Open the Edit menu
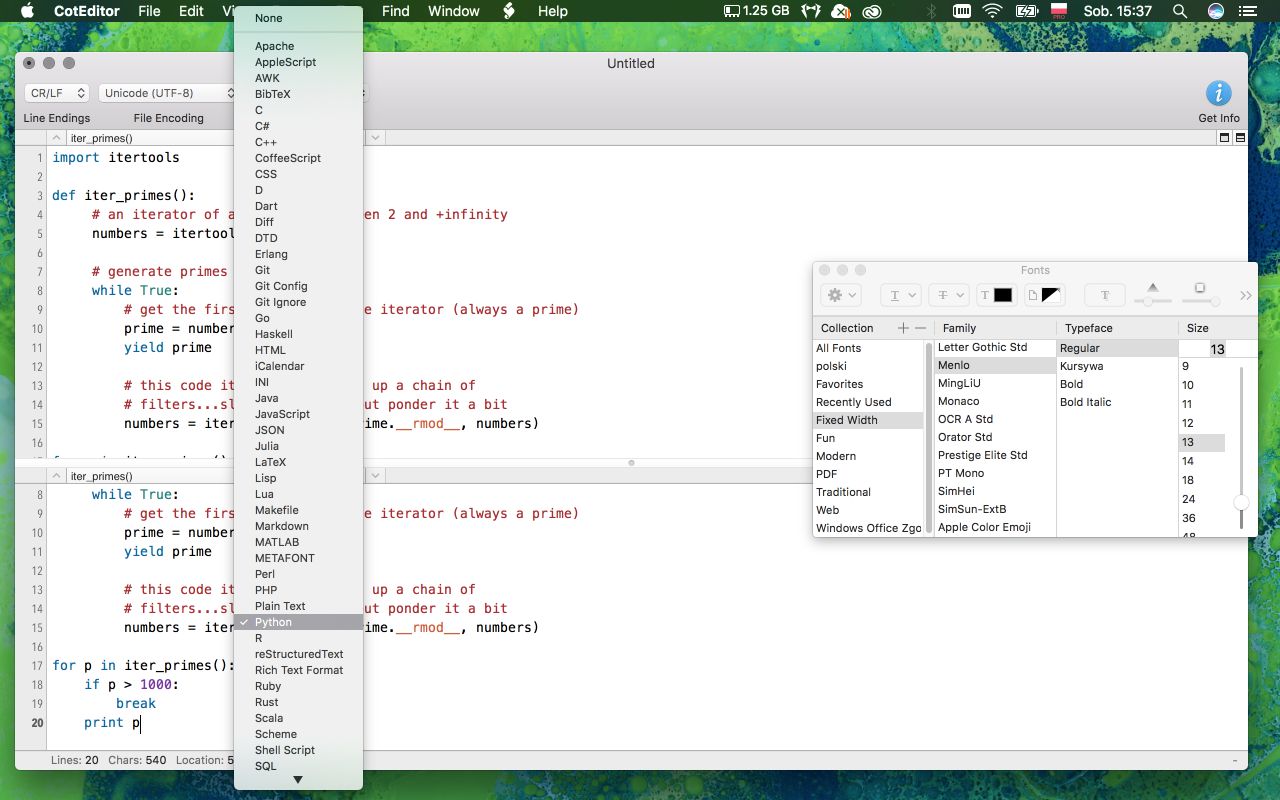Screen dimensions: 1280x800 pyautogui.click(x=191, y=11)
